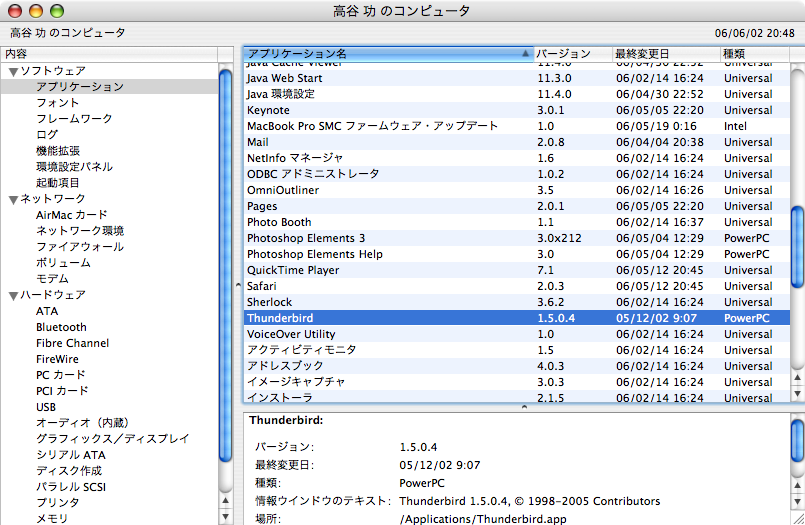This screenshot has height=525, width=805.
Task: Show ATA hardware info
Action: pyautogui.click(x=47, y=311)
